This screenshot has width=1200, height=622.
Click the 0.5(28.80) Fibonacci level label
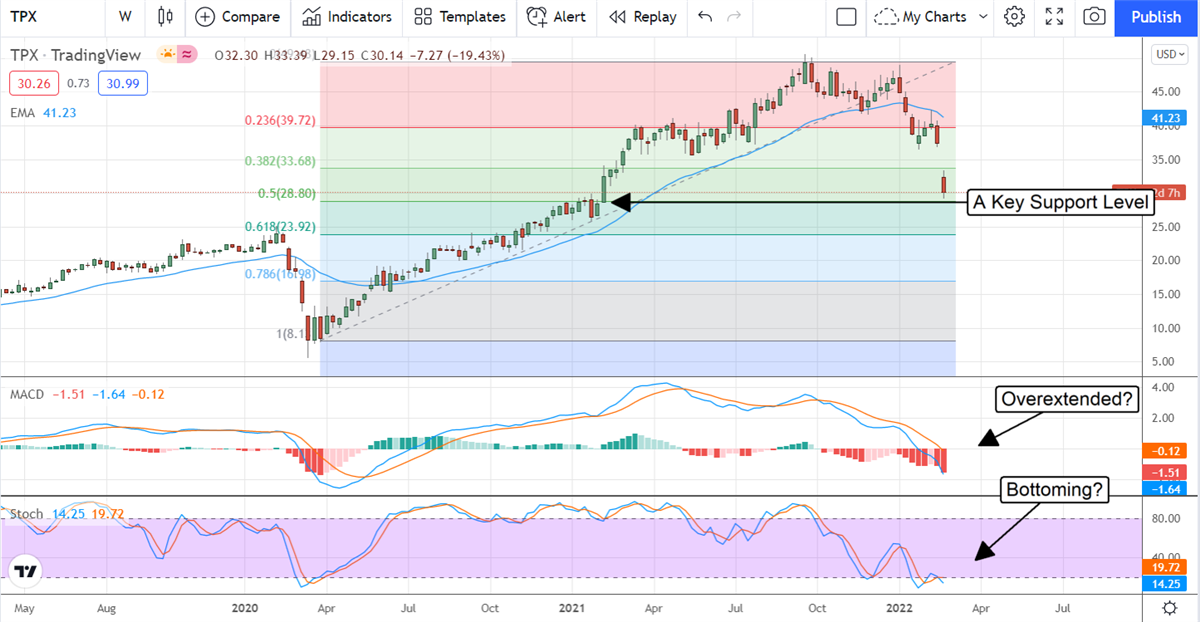point(286,193)
